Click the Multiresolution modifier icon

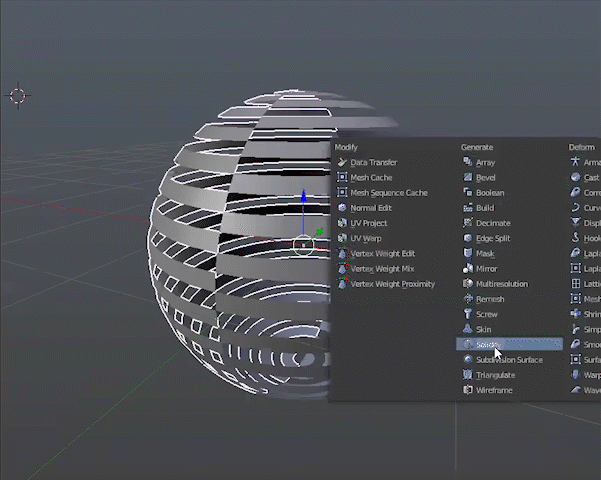[x=468, y=284]
